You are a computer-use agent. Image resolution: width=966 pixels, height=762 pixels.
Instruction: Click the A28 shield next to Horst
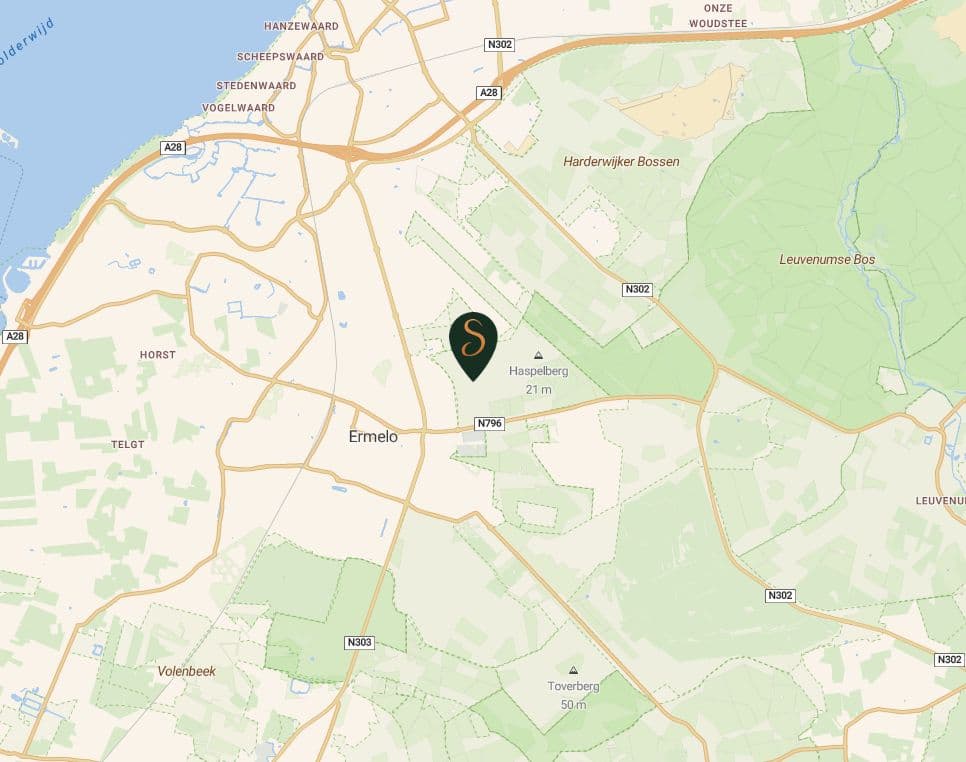click(x=15, y=336)
